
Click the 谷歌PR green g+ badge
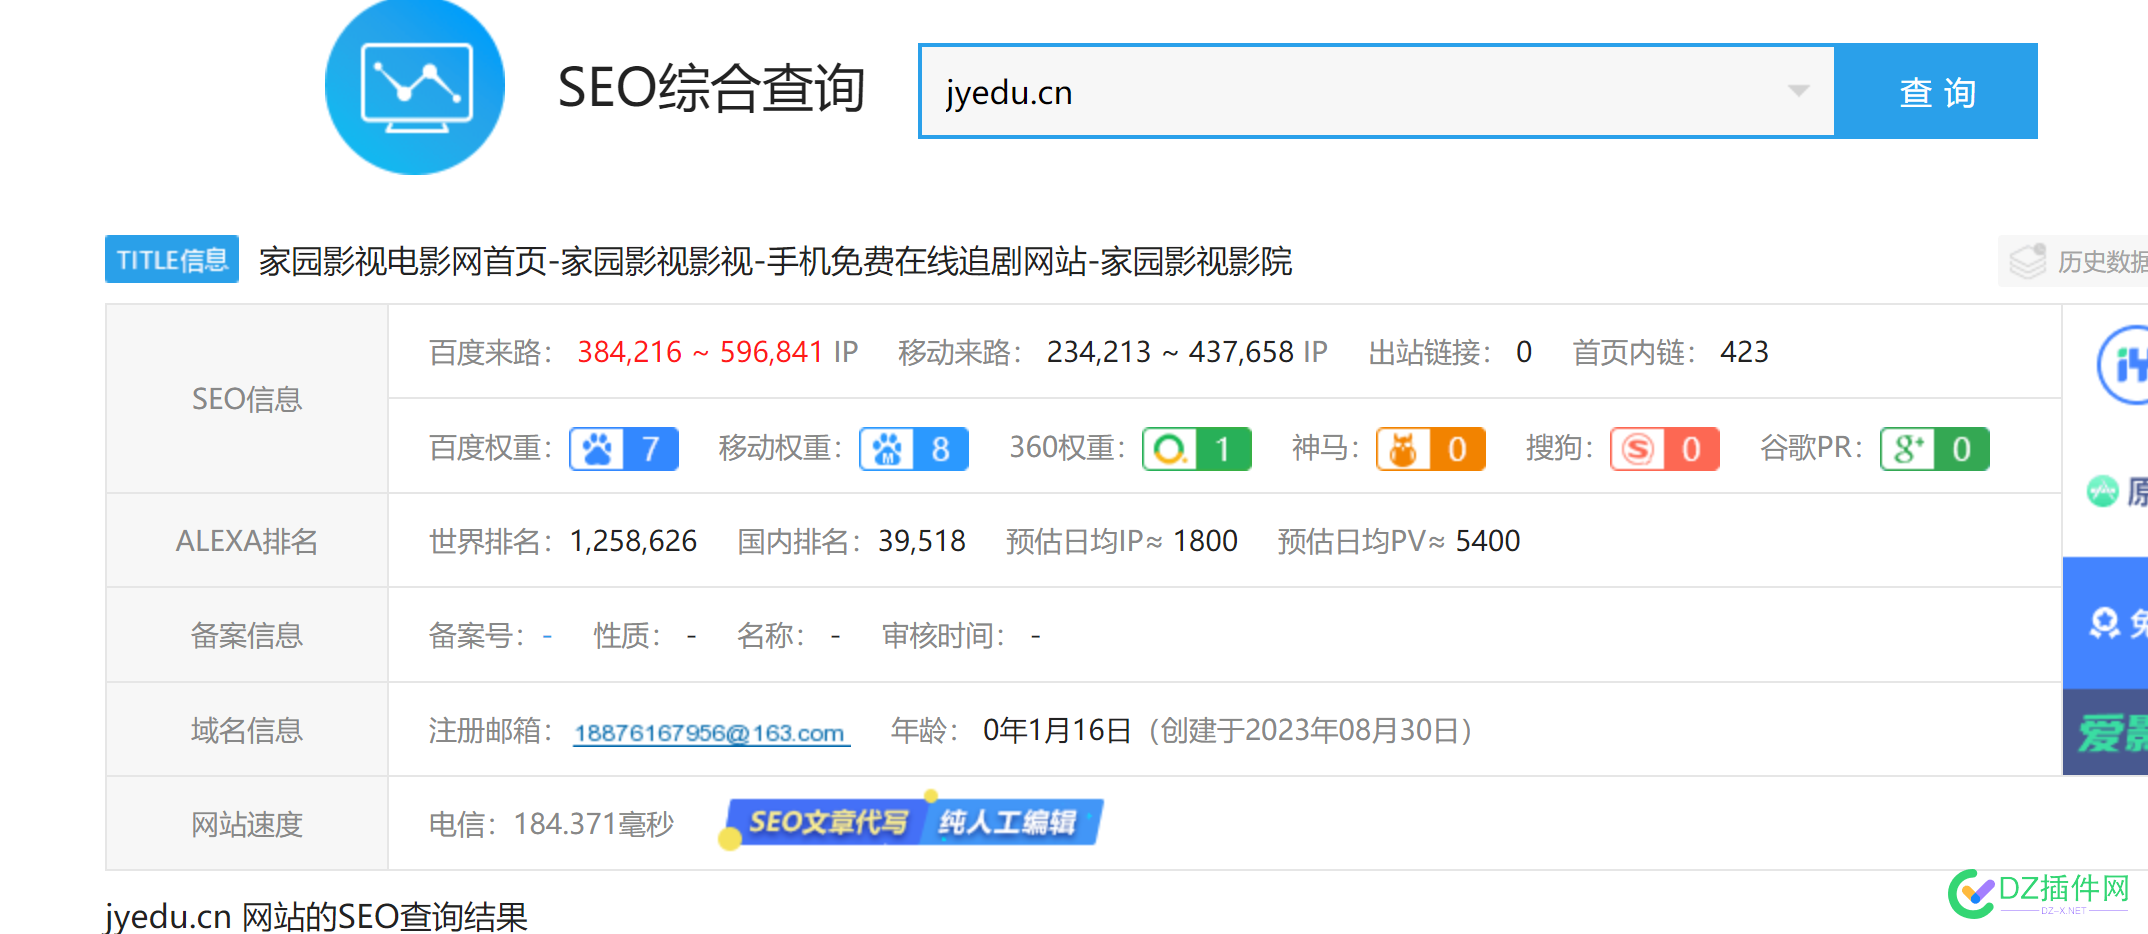1935,449
